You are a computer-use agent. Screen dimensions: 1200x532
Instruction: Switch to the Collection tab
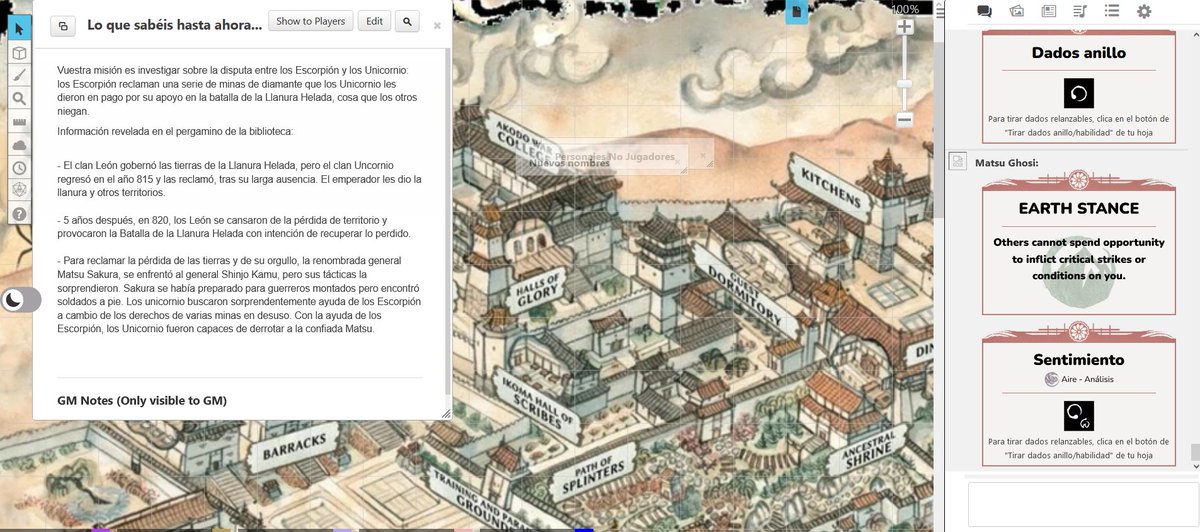point(1112,11)
